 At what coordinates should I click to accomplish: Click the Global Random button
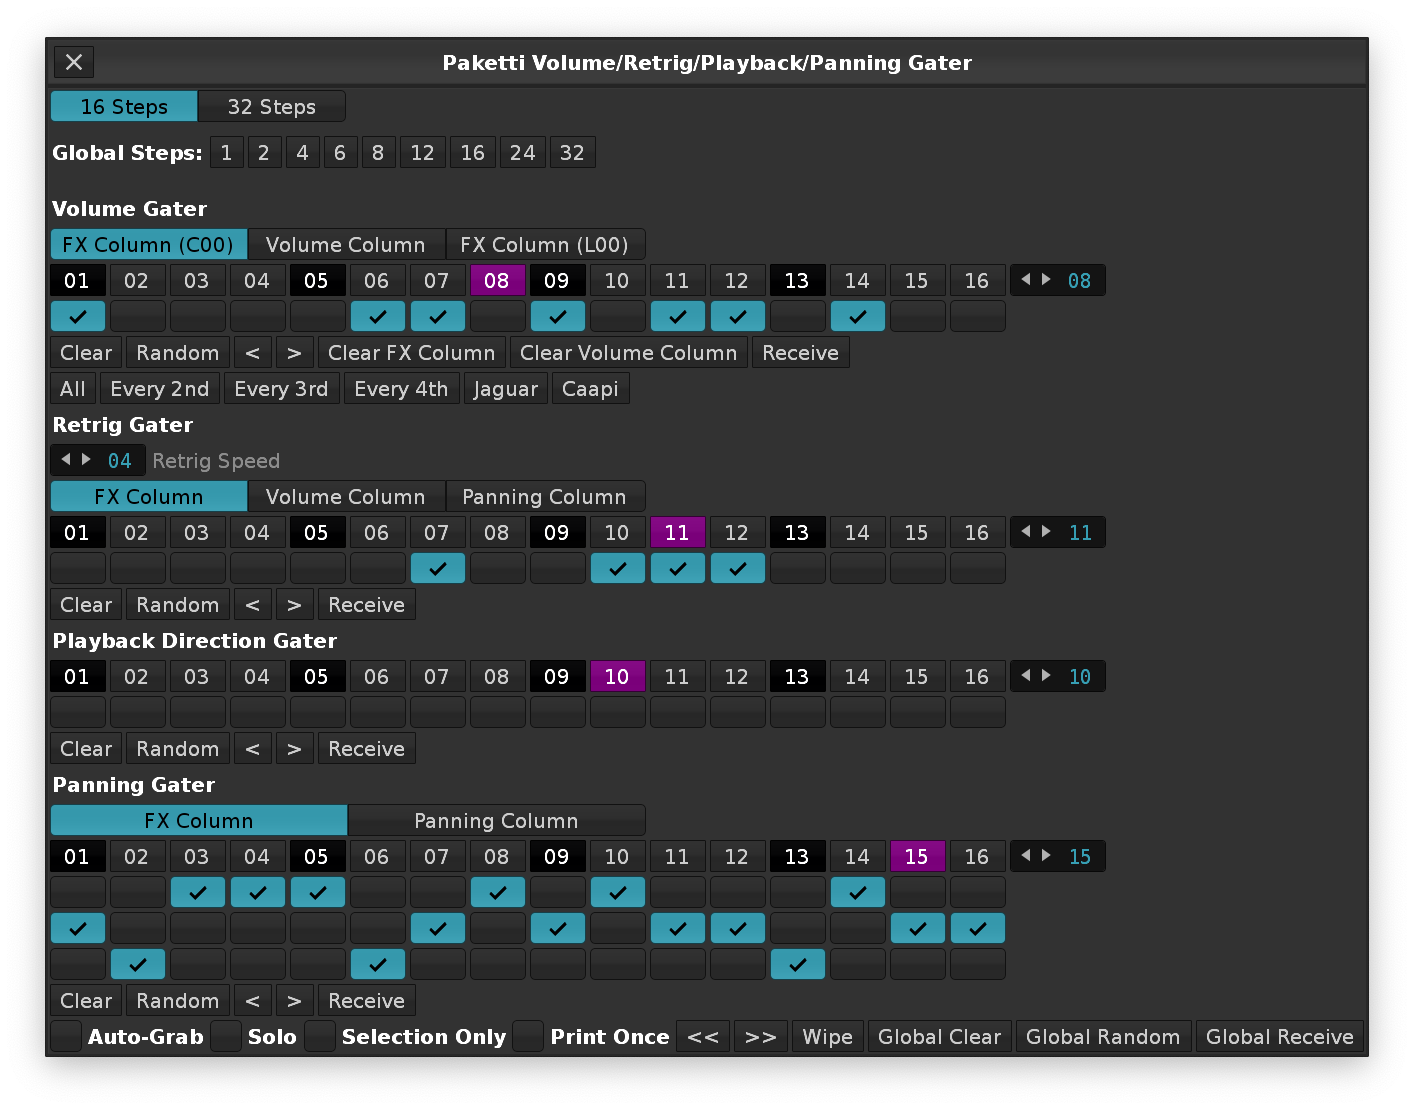pos(1102,1037)
